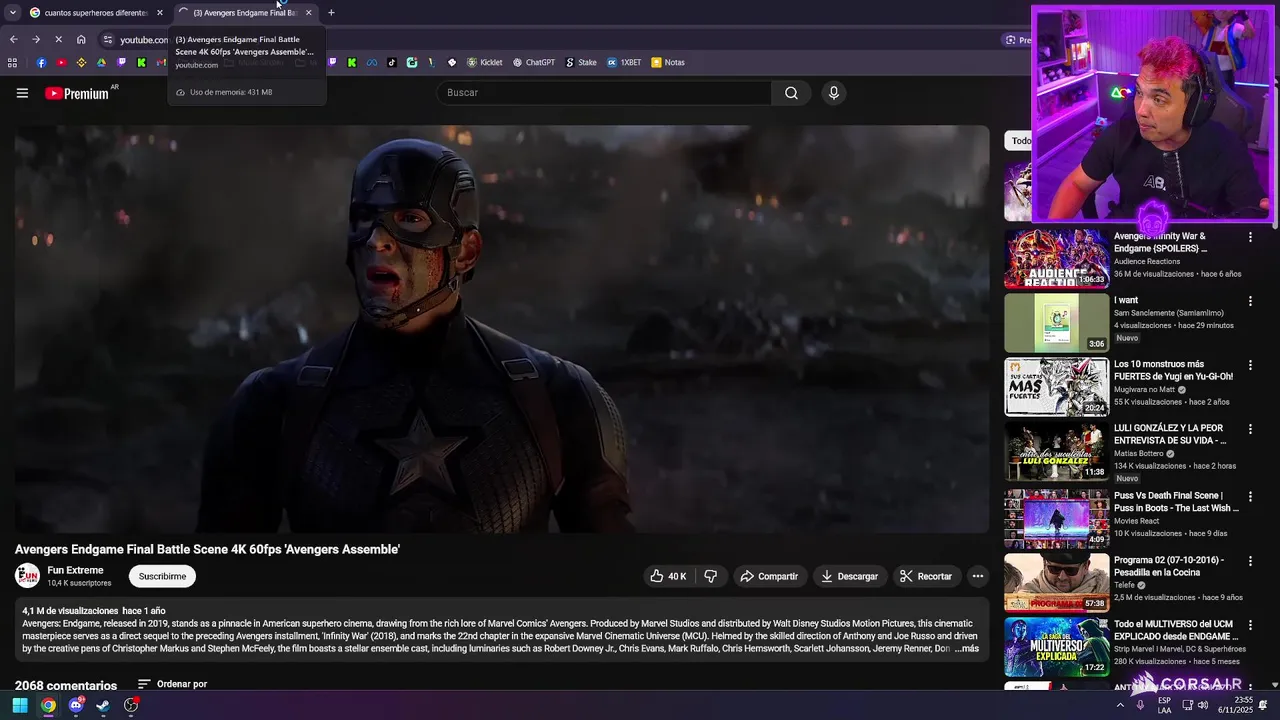Show hidden system tray icons

pos(1120,705)
